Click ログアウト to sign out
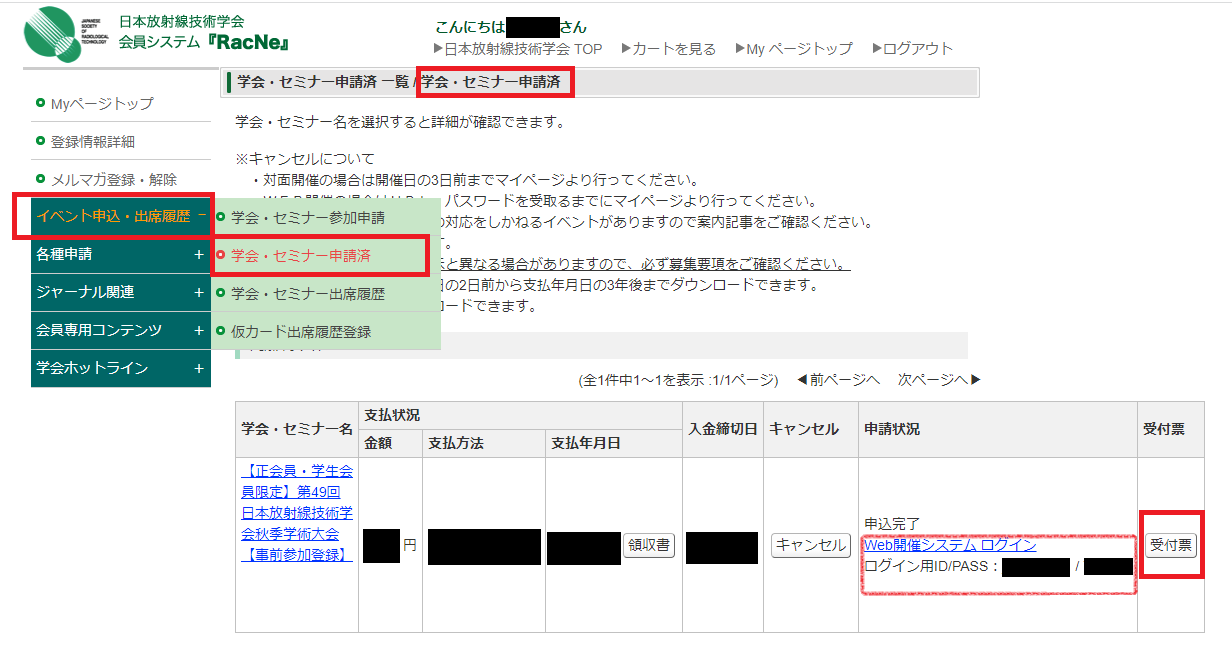Screen dimensions: 1232x666 tap(912, 48)
